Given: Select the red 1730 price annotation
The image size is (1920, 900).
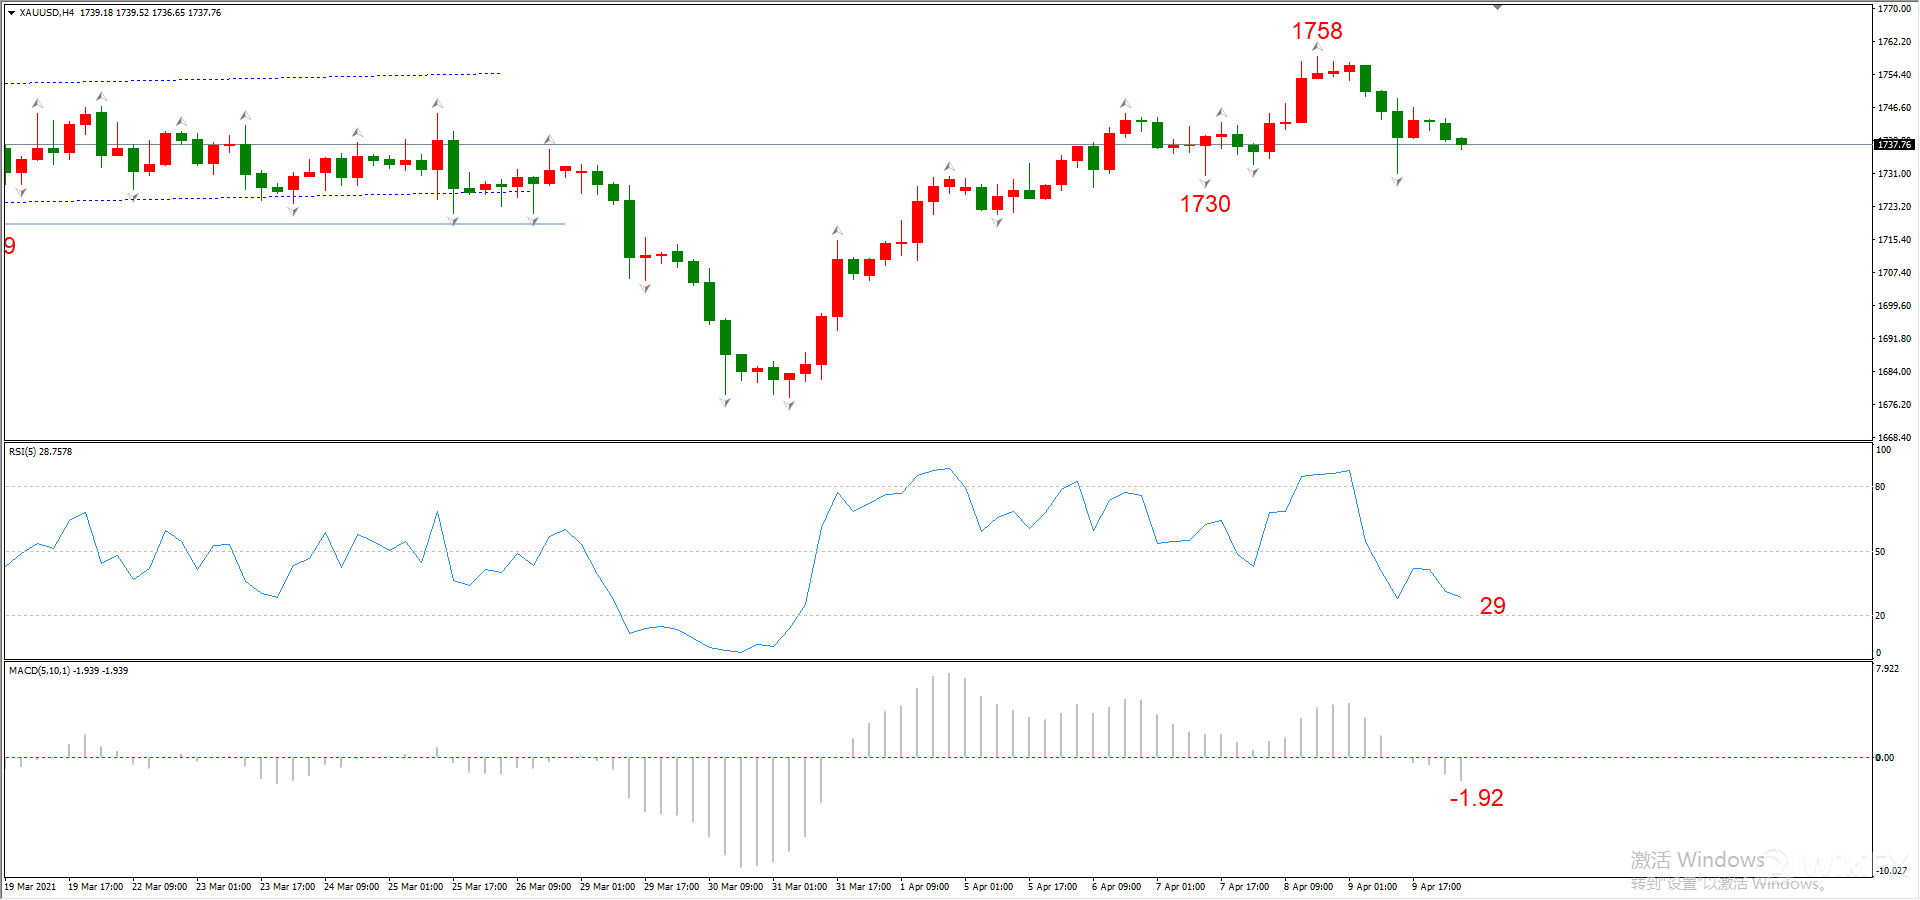Looking at the screenshot, I should (x=1205, y=204).
